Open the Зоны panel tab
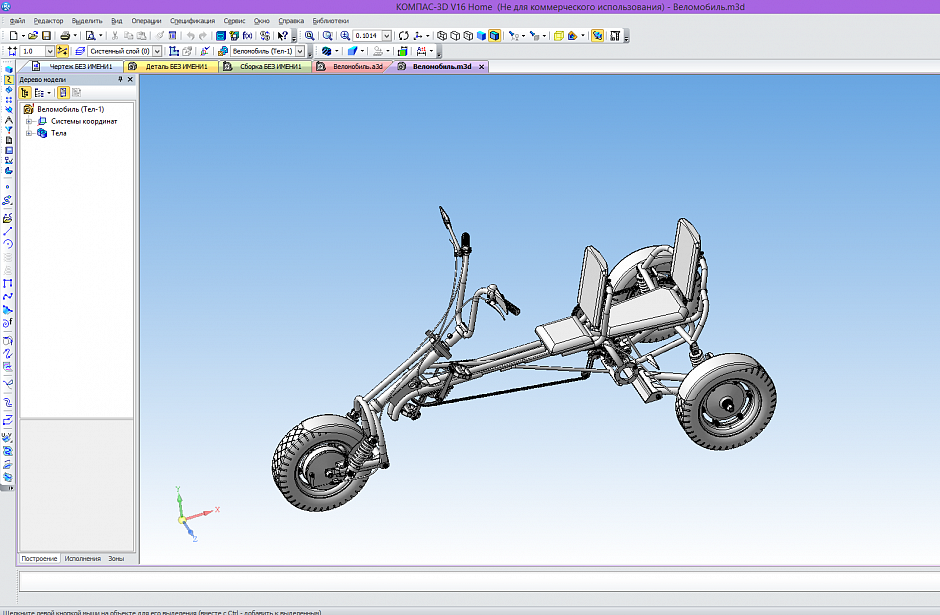 [x=116, y=559]
